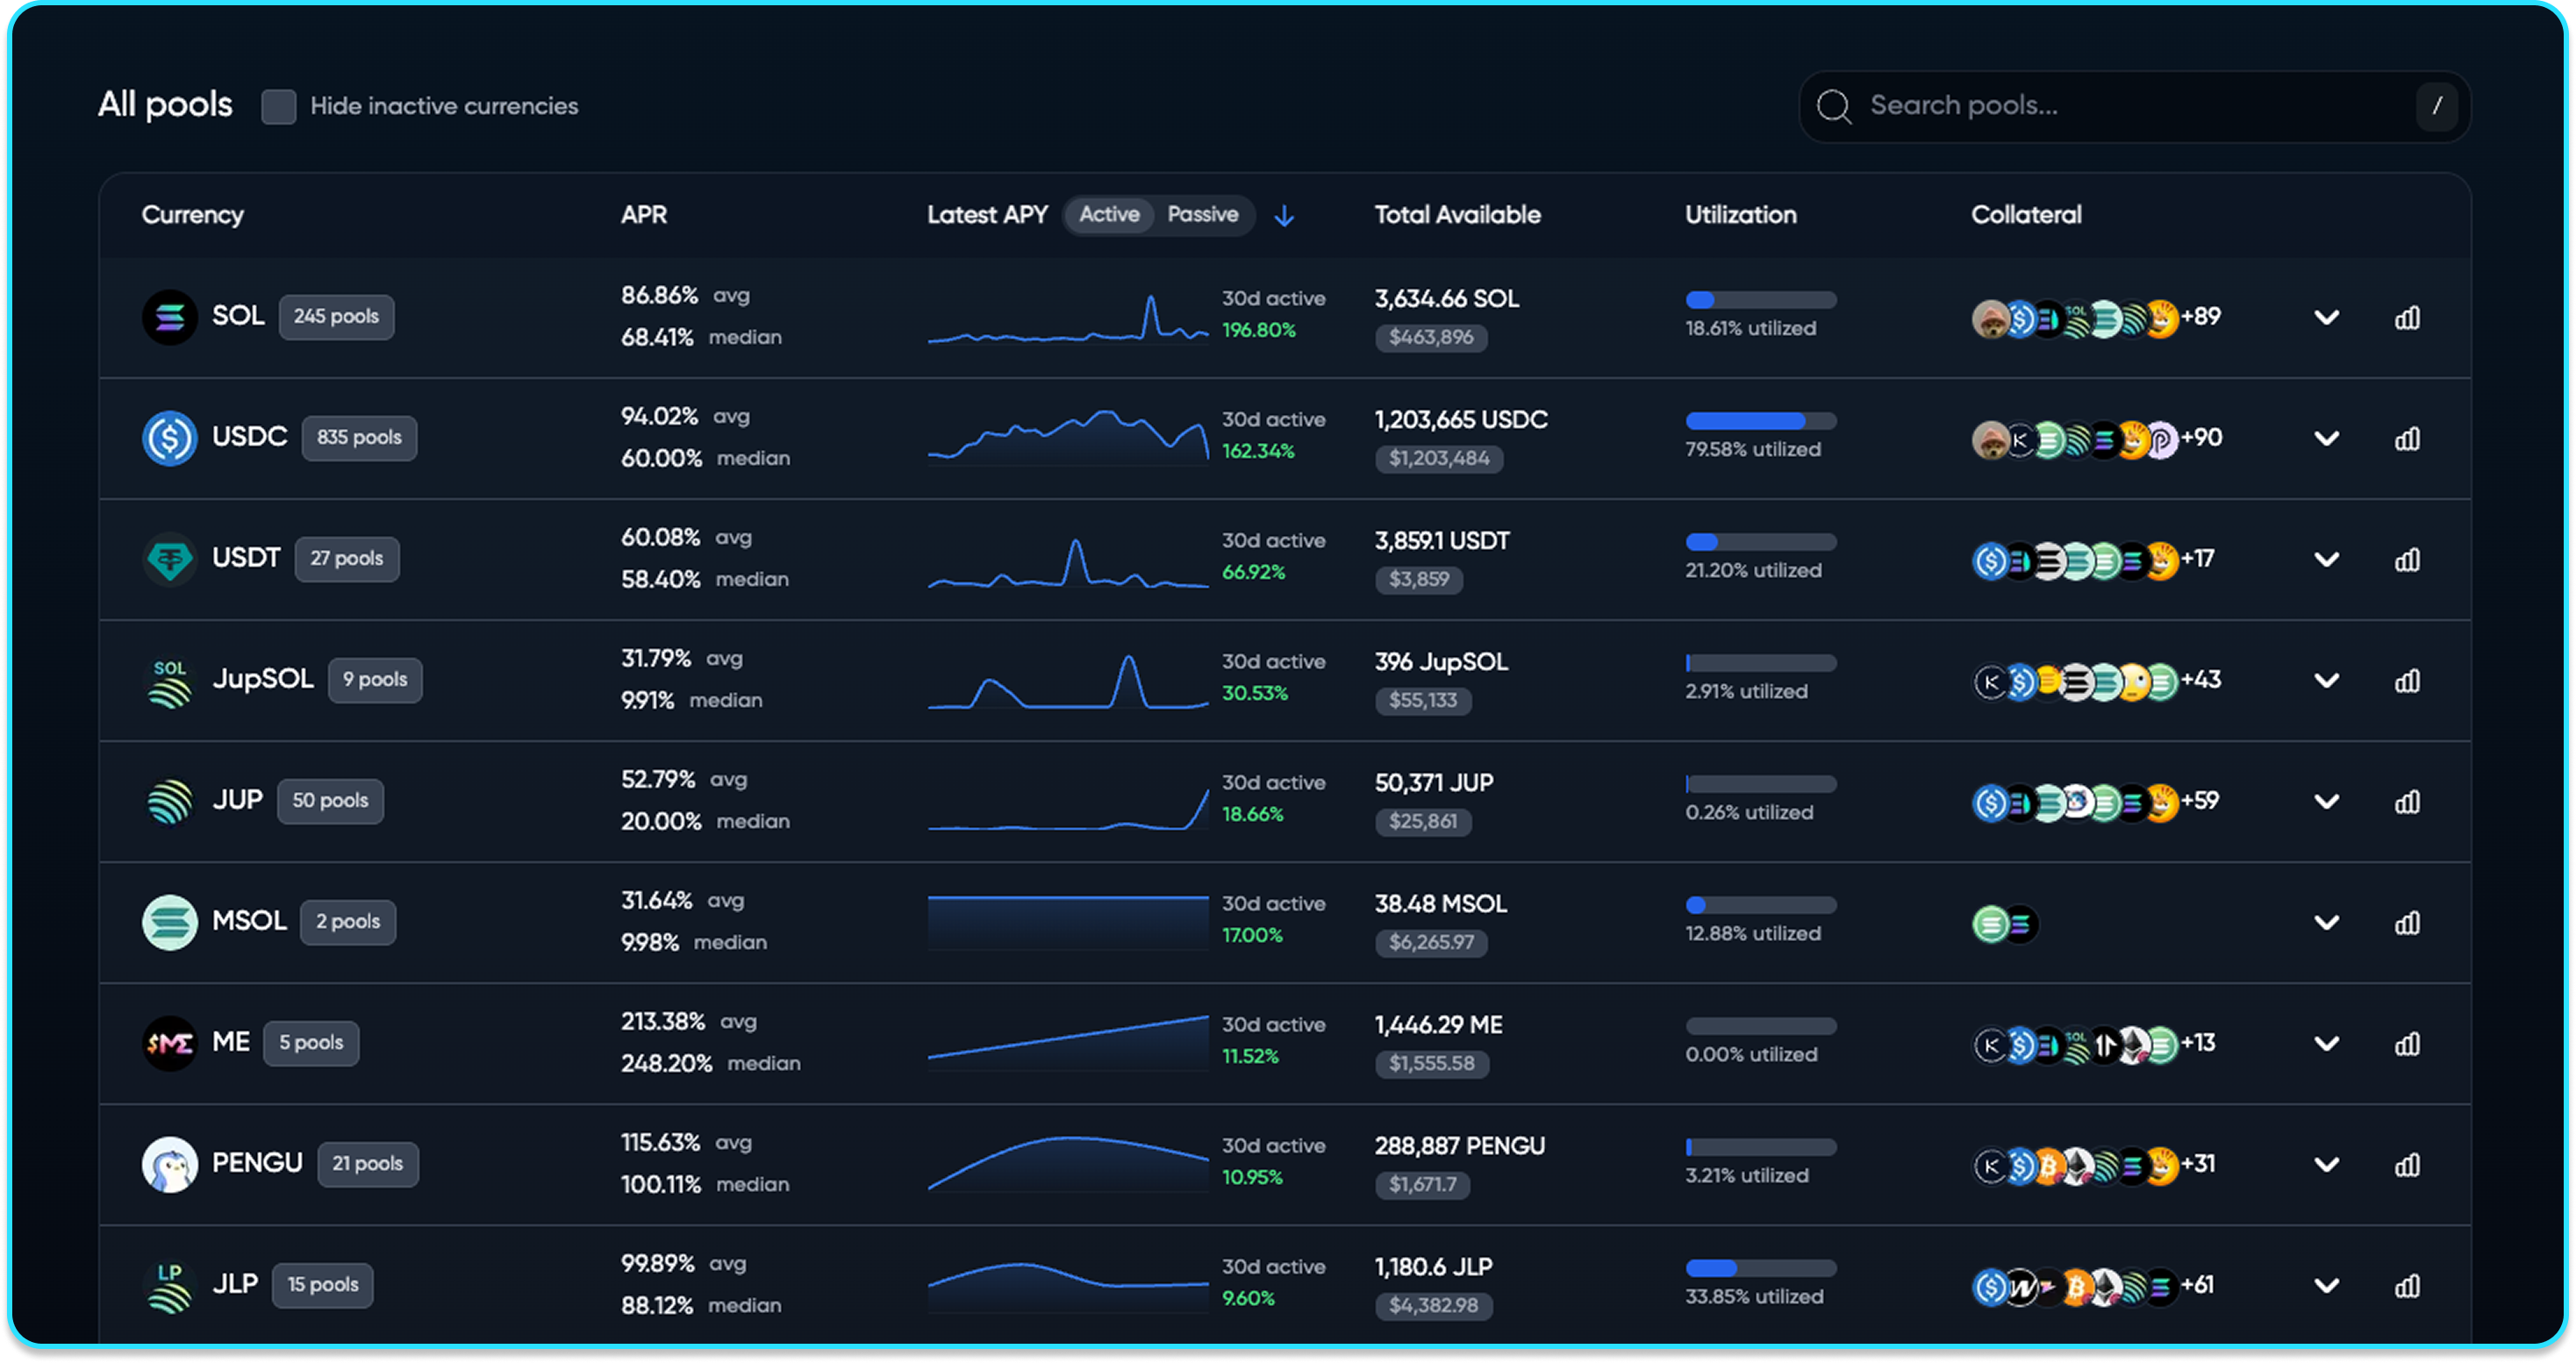Click the 5 pools badge
This screenshot has width=2576, height=1363.
[x=311, y=1043]
